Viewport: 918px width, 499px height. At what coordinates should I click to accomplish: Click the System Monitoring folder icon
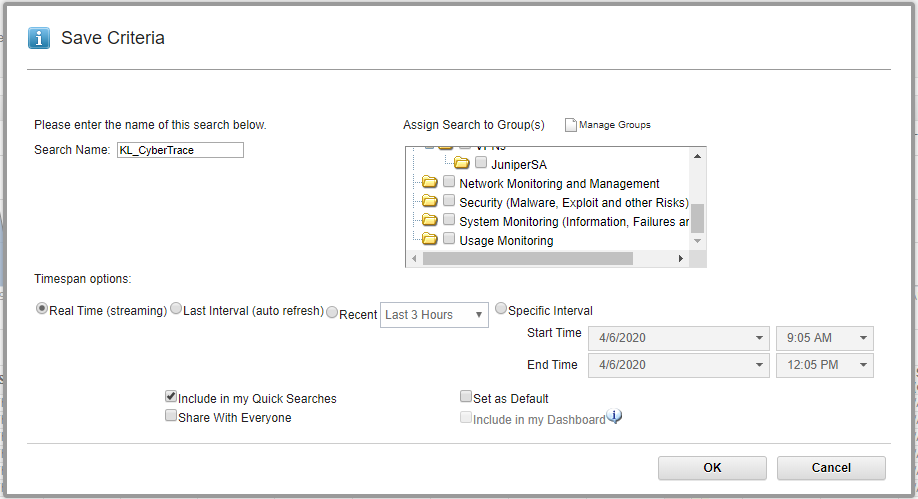tap(430, 221)
